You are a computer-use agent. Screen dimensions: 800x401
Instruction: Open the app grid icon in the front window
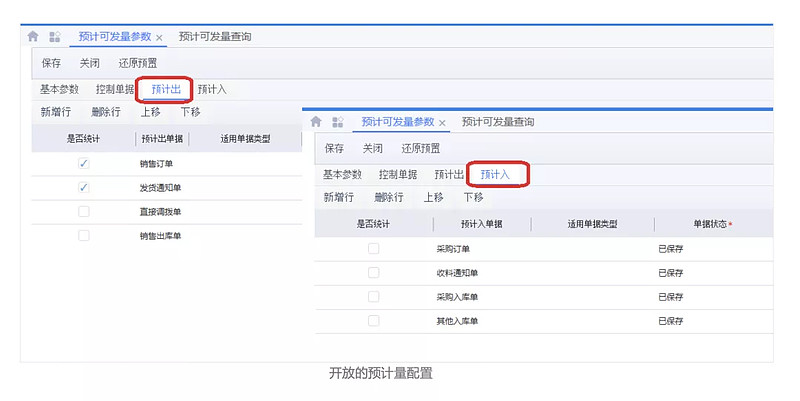point(338,122)
